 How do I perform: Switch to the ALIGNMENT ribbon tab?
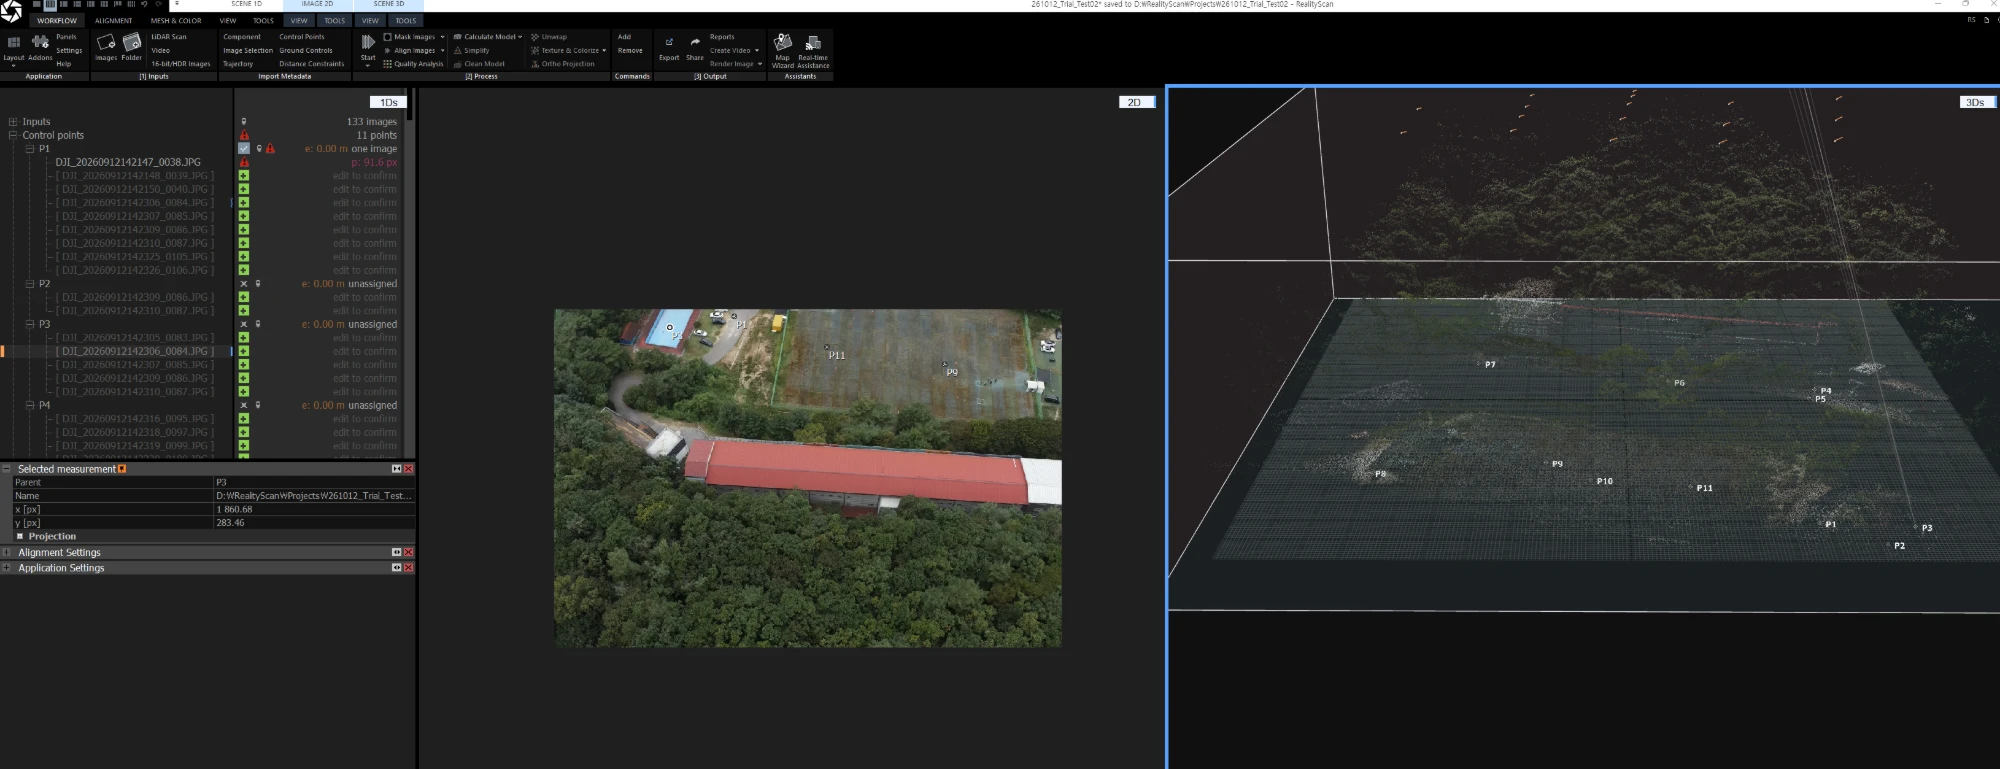(113, 20)
